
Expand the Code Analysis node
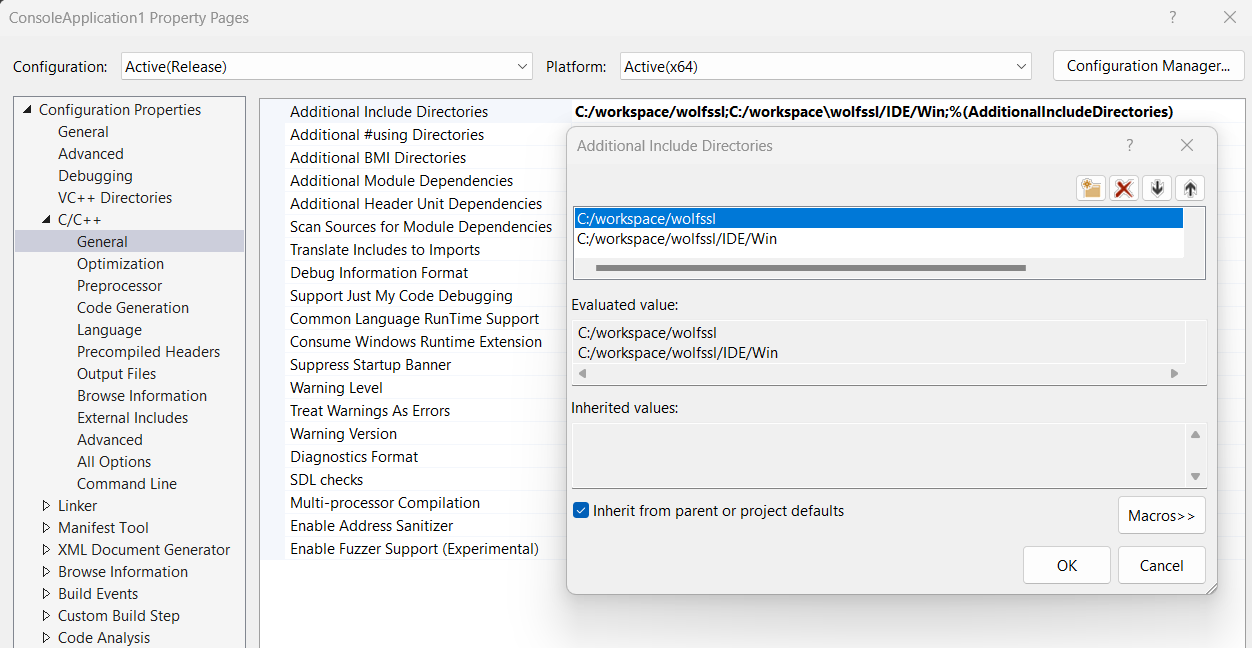click(46, 638)
